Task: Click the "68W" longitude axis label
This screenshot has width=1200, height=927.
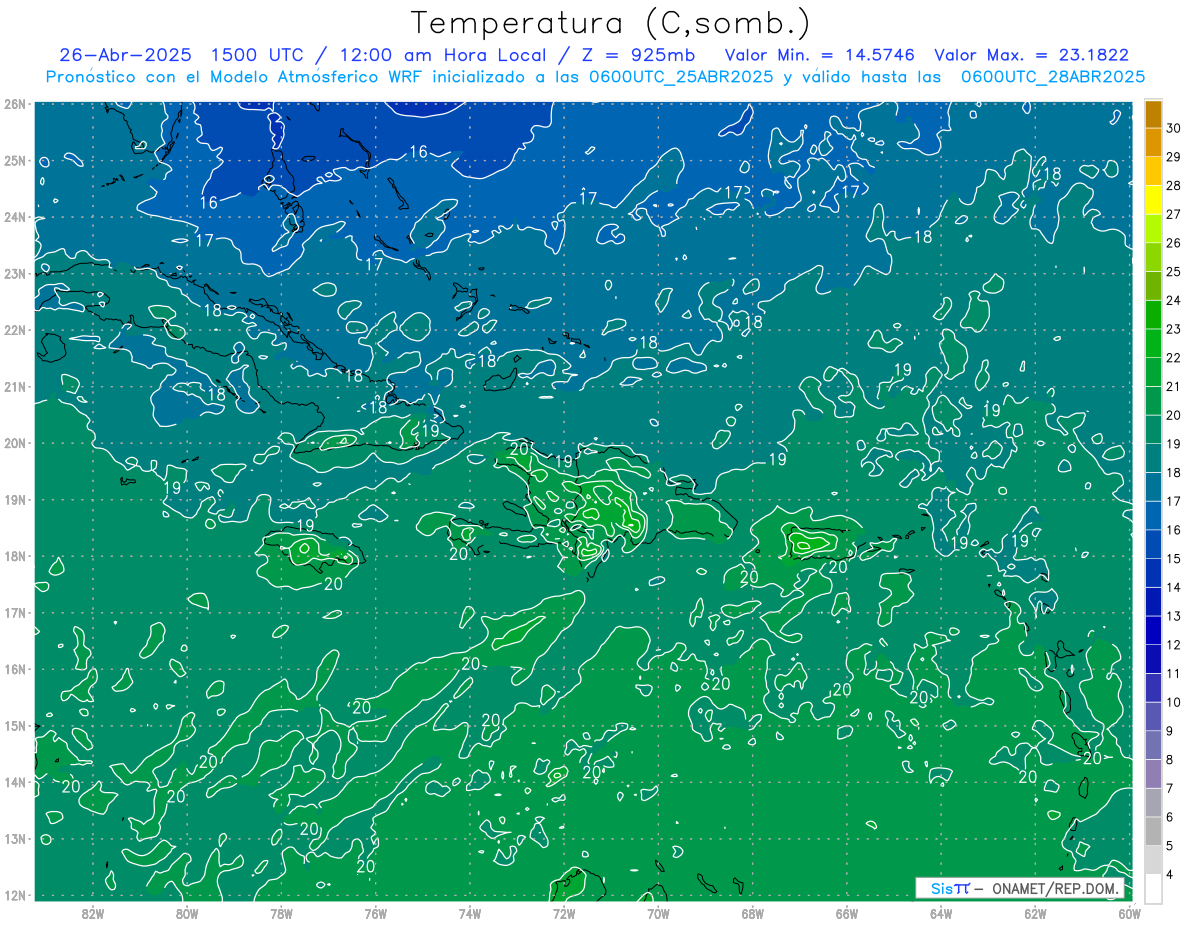Action: point(753,913)
